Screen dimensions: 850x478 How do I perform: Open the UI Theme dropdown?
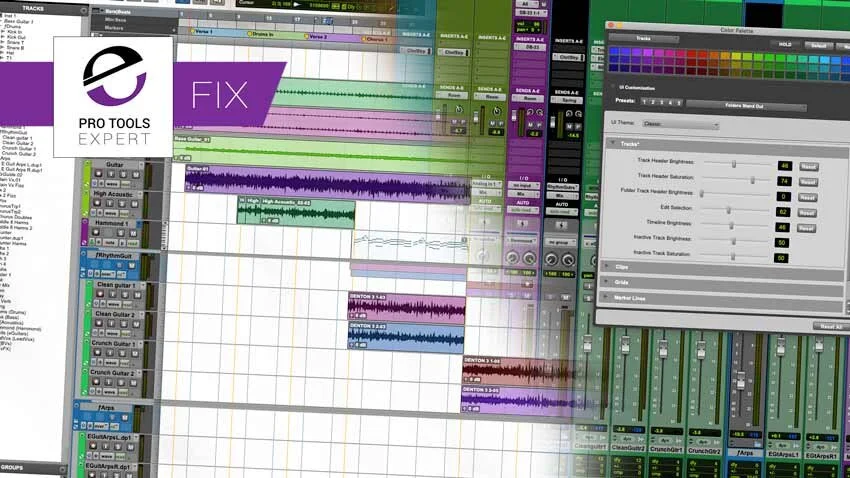680,124
